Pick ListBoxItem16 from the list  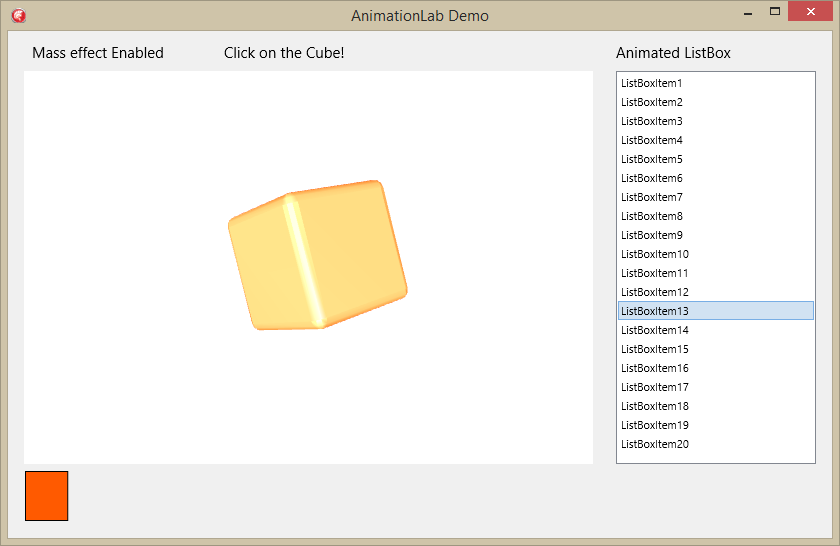click(716, 368)
